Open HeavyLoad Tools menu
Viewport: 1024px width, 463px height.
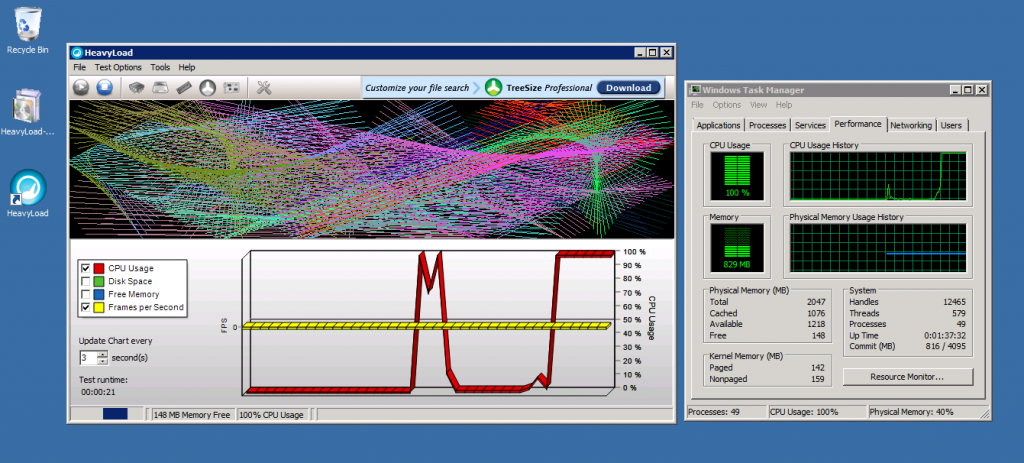pos(160,67)
